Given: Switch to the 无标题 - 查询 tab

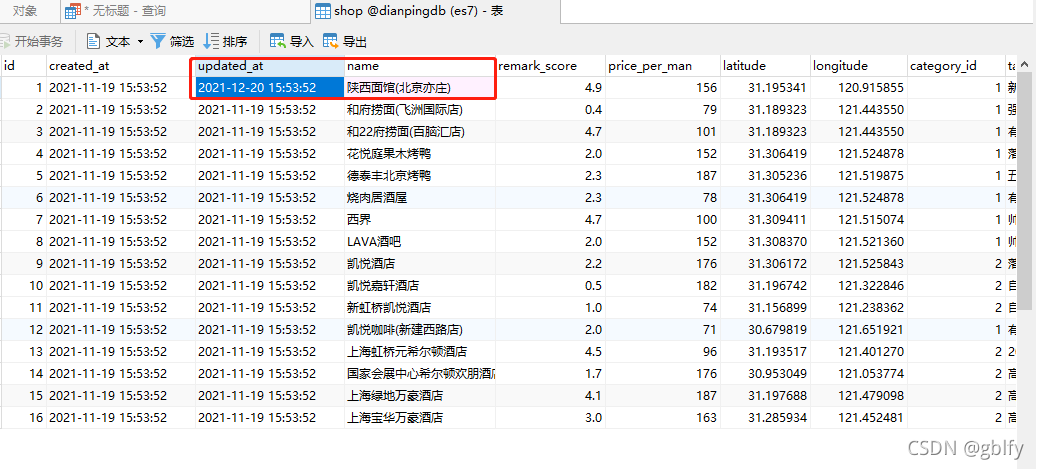Looking at the screenshot, I should tap(186, 11).
